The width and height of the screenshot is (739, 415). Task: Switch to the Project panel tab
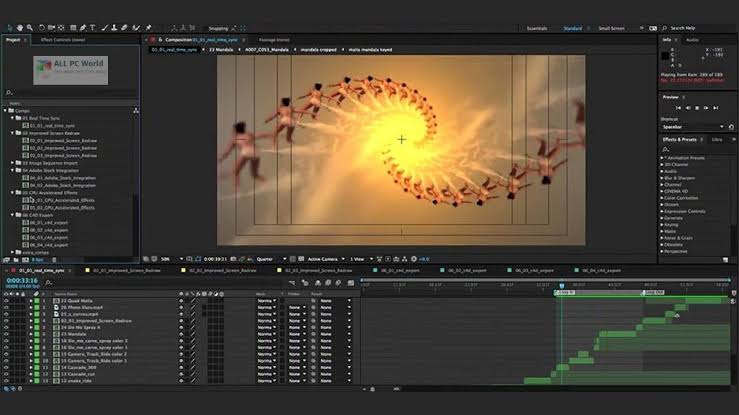click(x=13, y=40)
